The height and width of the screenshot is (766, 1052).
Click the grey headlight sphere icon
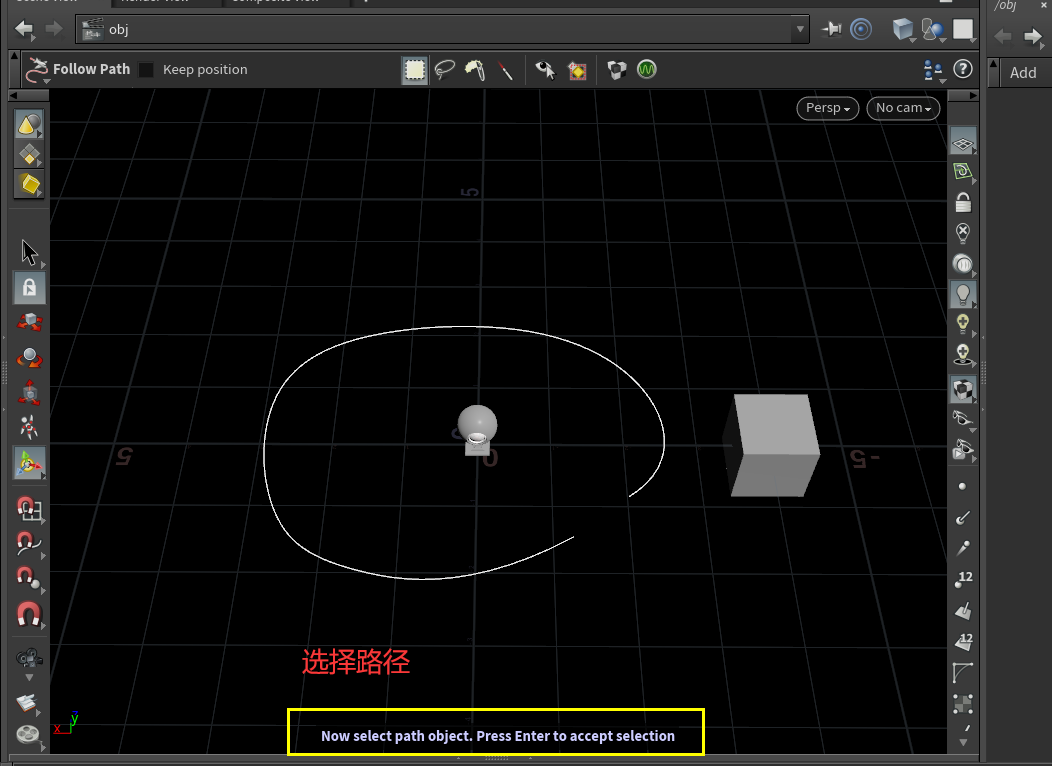(x=963, y=264)
